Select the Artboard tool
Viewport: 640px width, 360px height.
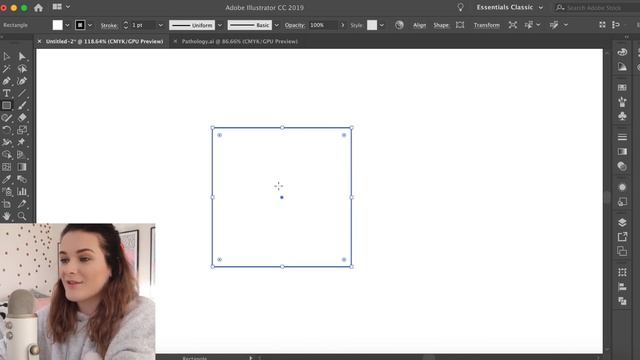7,204
